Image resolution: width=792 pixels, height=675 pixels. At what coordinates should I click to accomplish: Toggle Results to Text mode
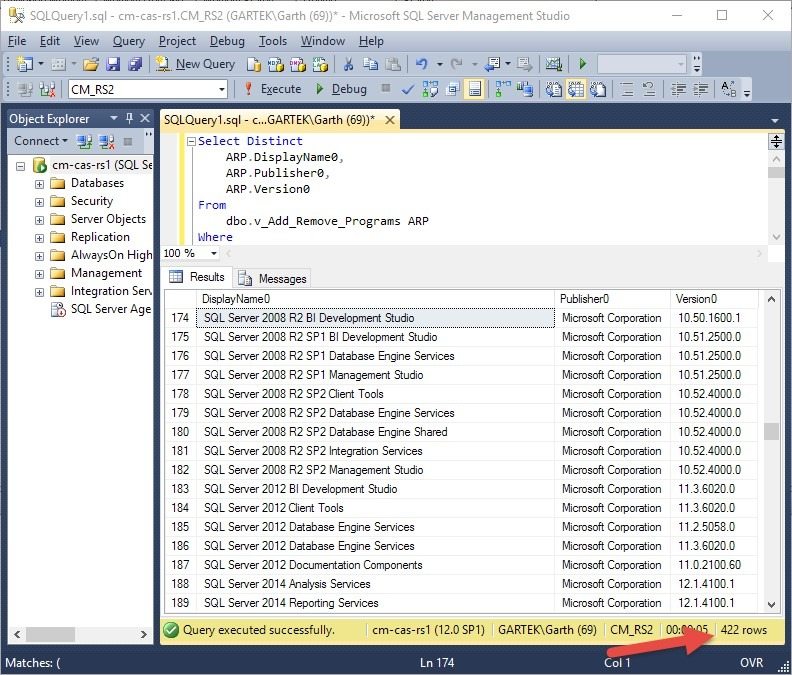click(554, 90)
